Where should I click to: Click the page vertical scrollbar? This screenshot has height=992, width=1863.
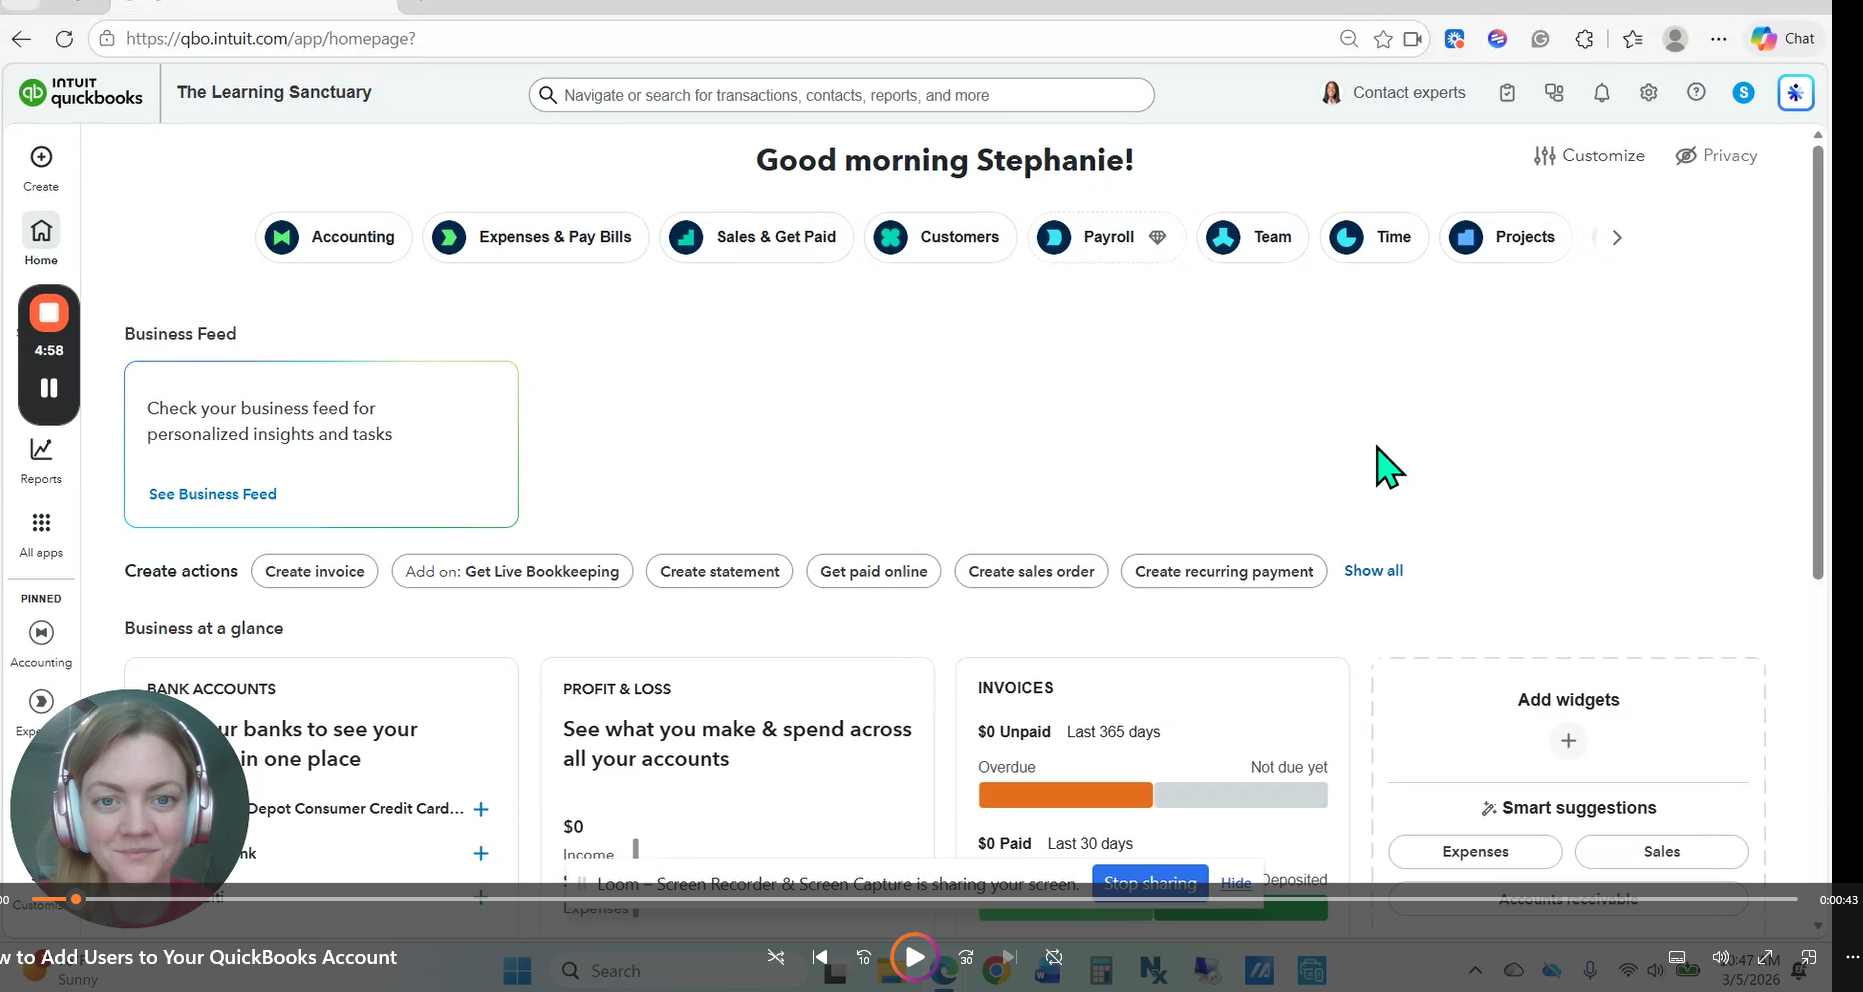[x=1818, y=361]
